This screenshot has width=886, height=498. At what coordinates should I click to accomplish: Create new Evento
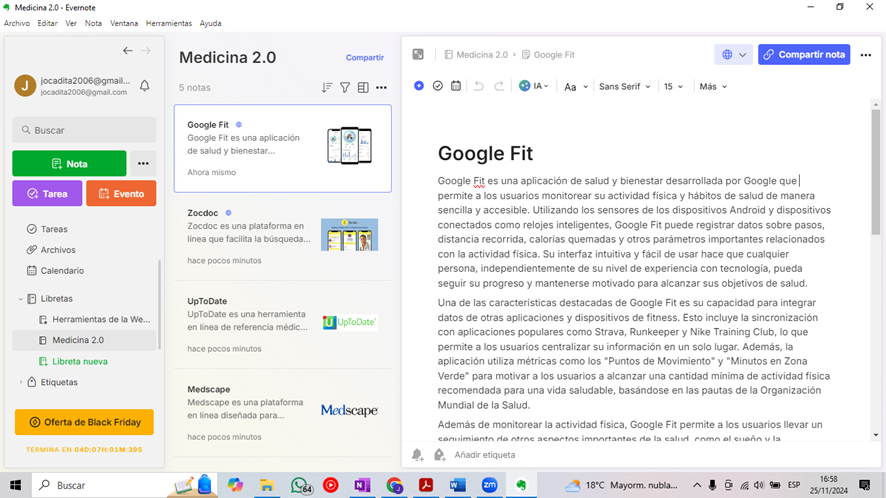pos(121,193)
